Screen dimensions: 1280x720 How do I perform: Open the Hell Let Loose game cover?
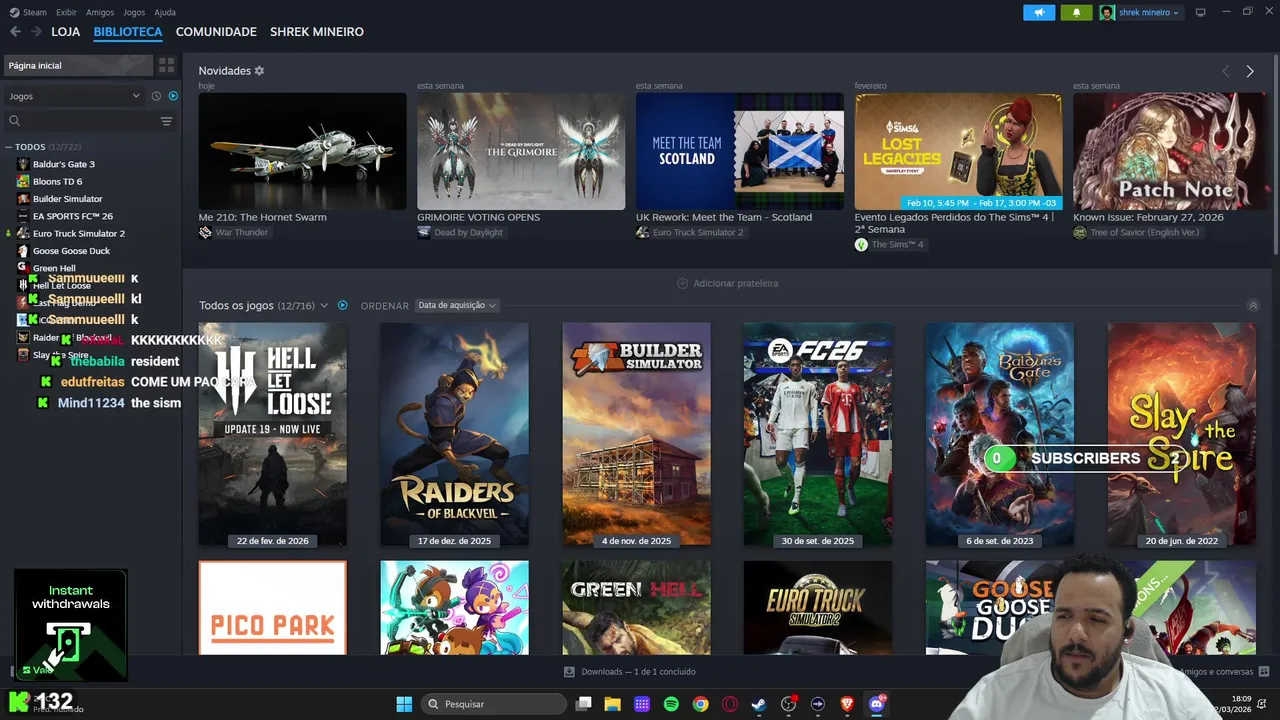(273, 434)
